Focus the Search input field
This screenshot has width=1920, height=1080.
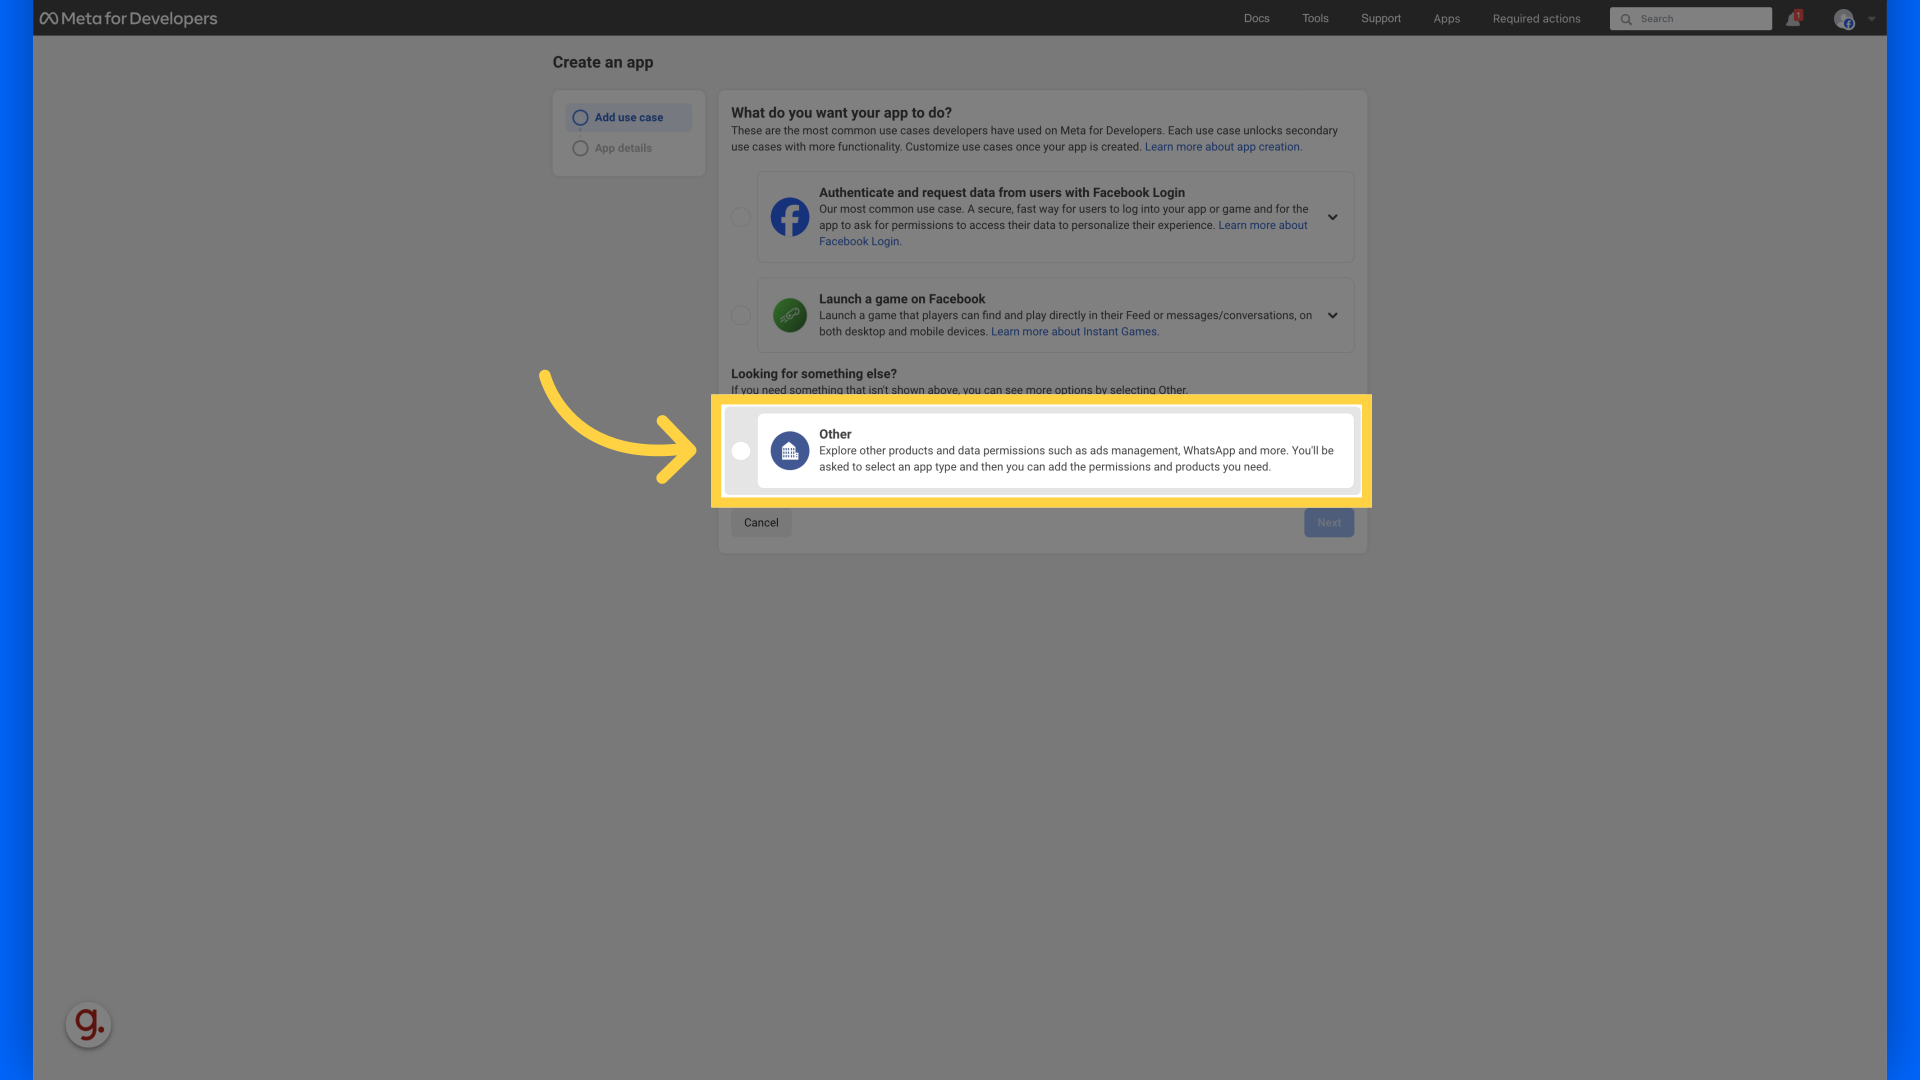click(x=1690, y=19)
